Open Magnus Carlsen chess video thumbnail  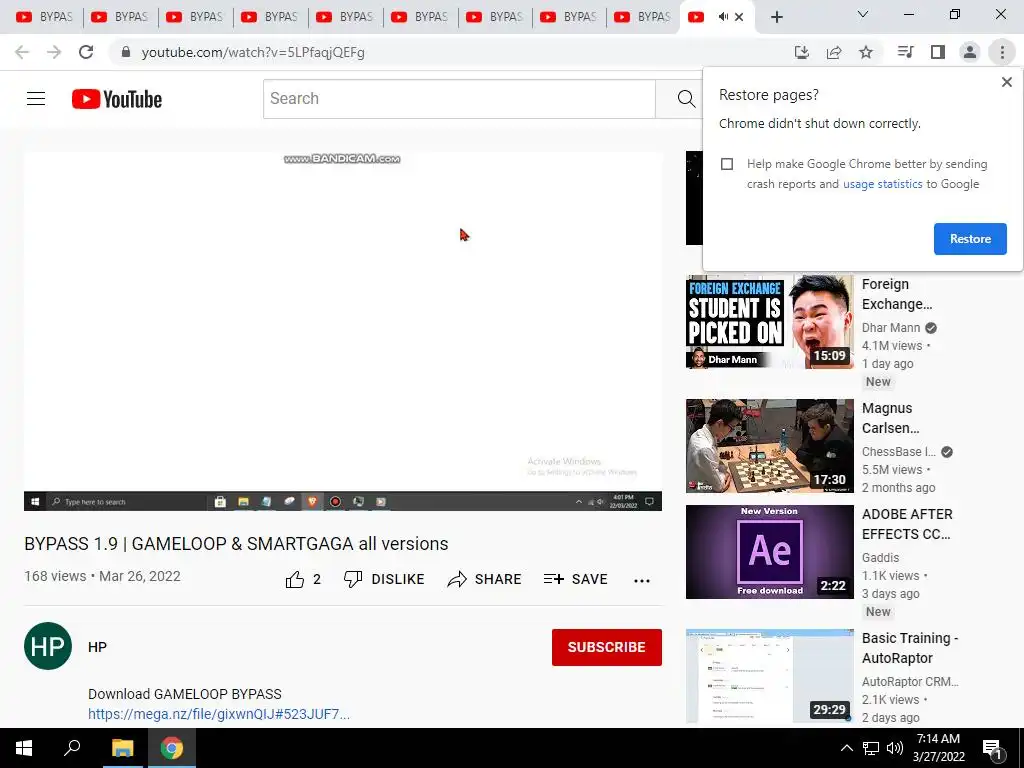(x=769, y=446)
